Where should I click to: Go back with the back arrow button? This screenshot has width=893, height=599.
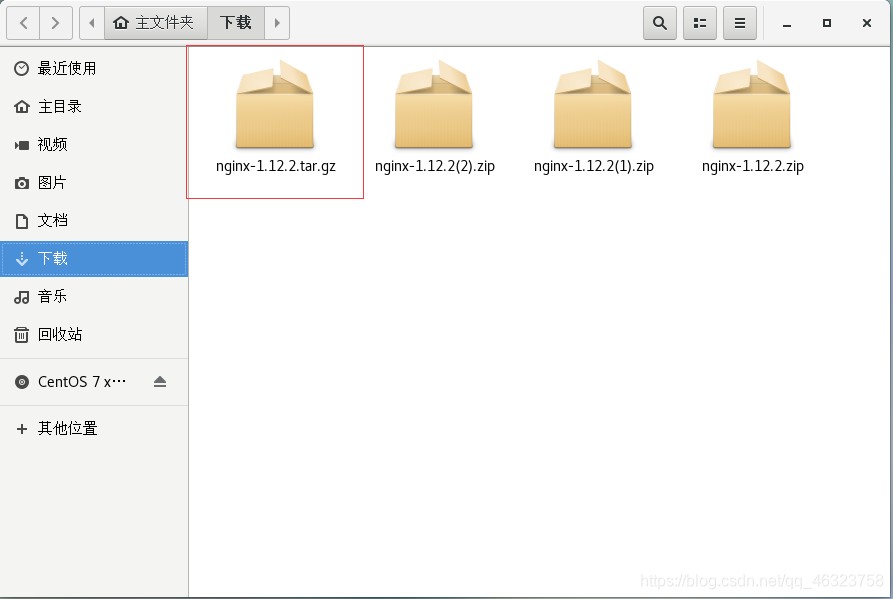tap(23, 23)
